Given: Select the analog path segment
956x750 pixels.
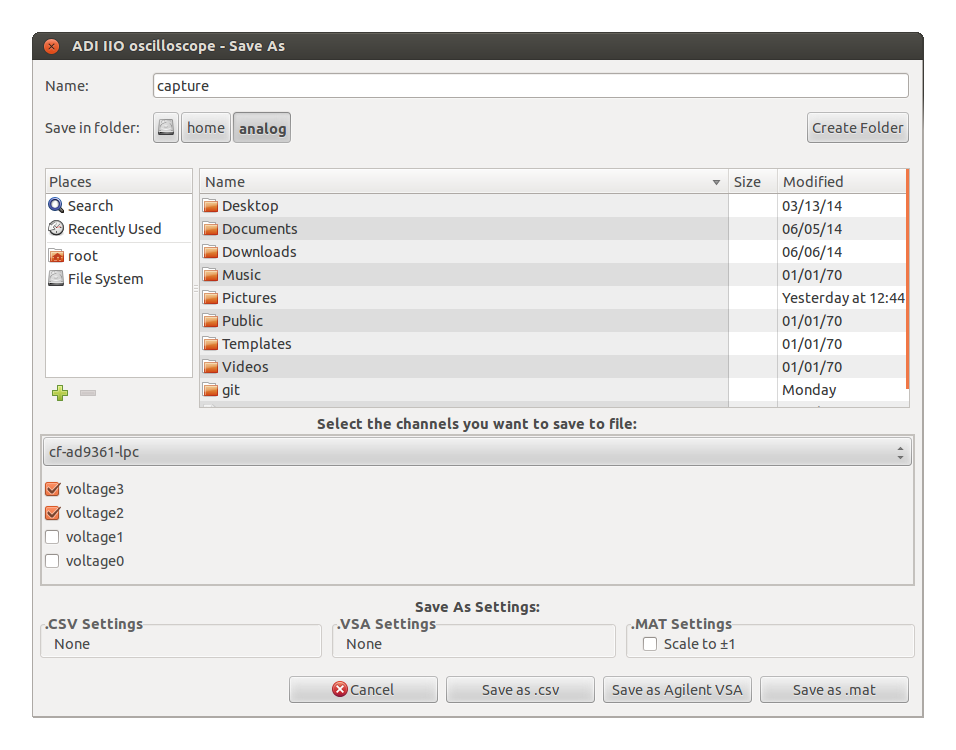Looking at the screenshot, I should coord(262,128).
